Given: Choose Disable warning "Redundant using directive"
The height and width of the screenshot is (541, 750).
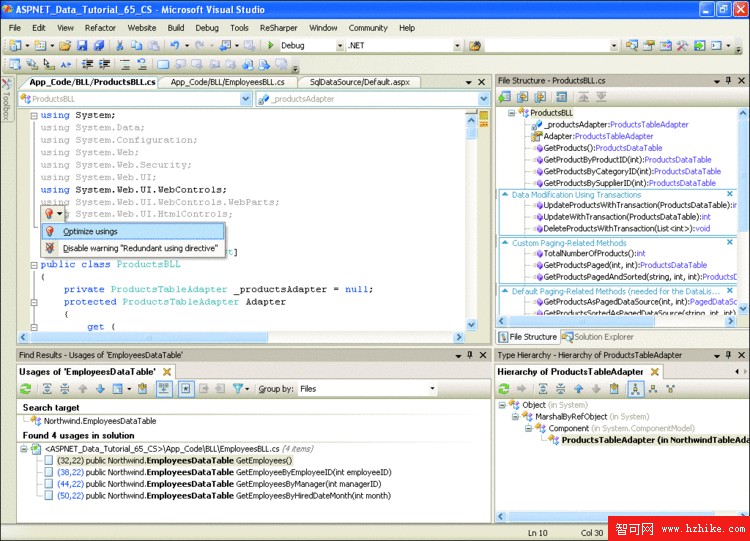Looking at the screenshot, I should click(x=140, y=248).
